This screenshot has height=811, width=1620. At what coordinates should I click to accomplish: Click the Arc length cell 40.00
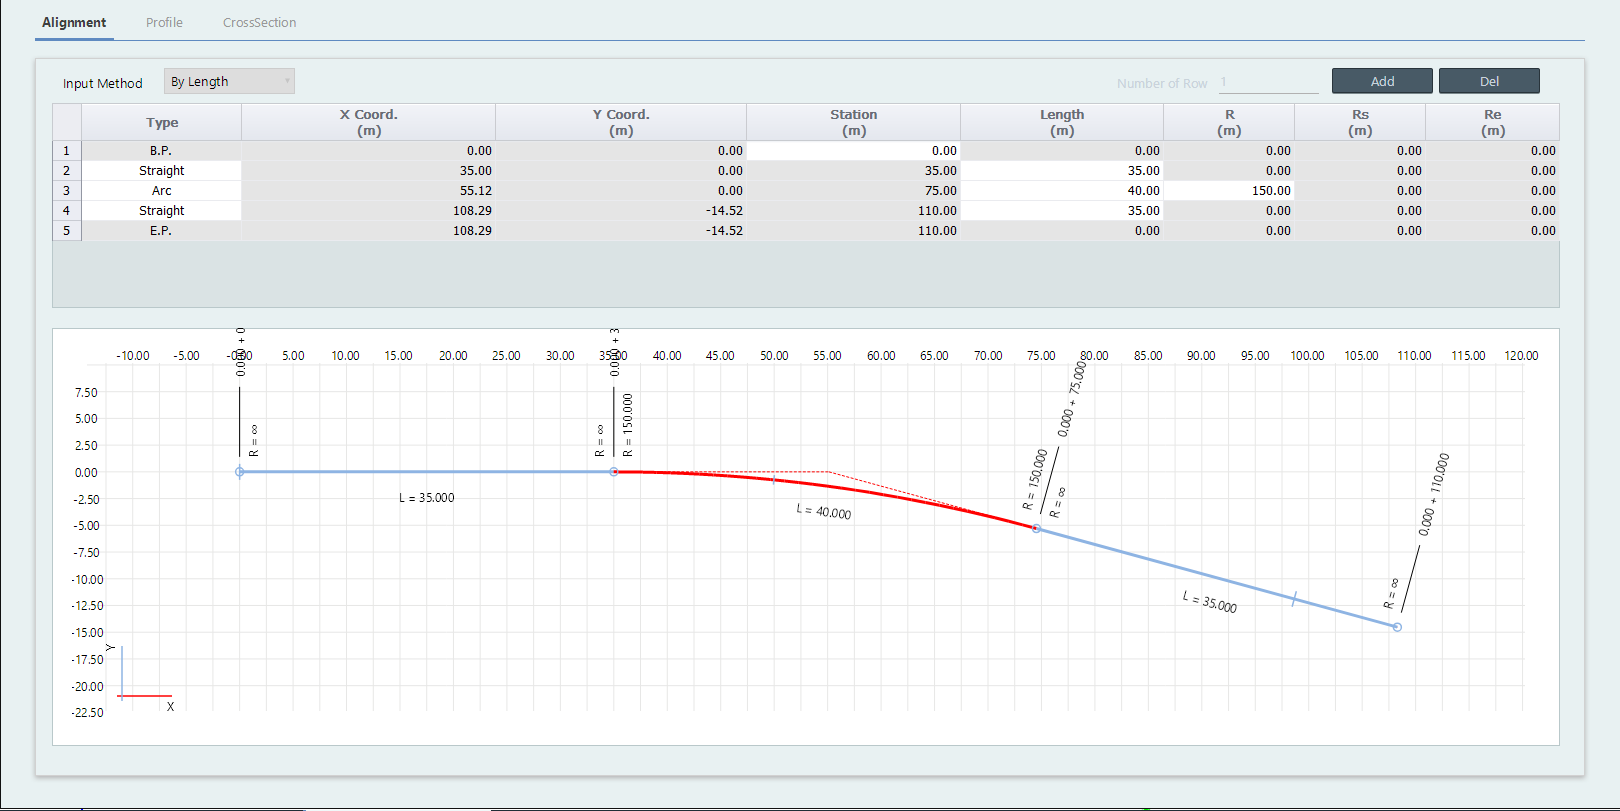1062,191
